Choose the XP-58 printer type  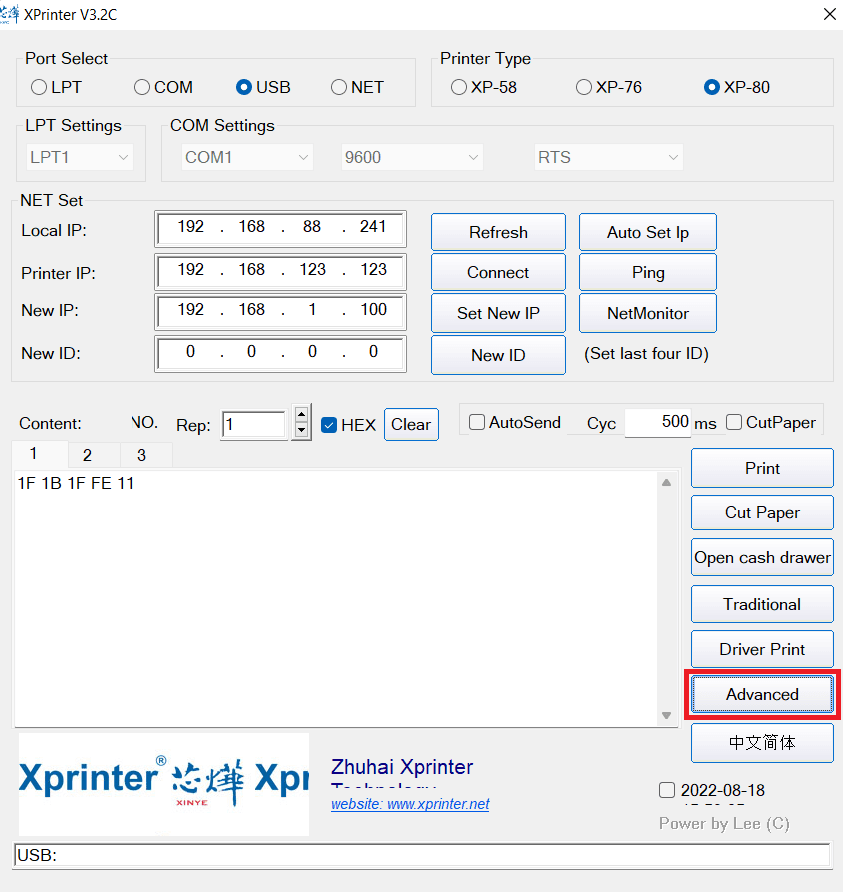click(x=459, y=87)
